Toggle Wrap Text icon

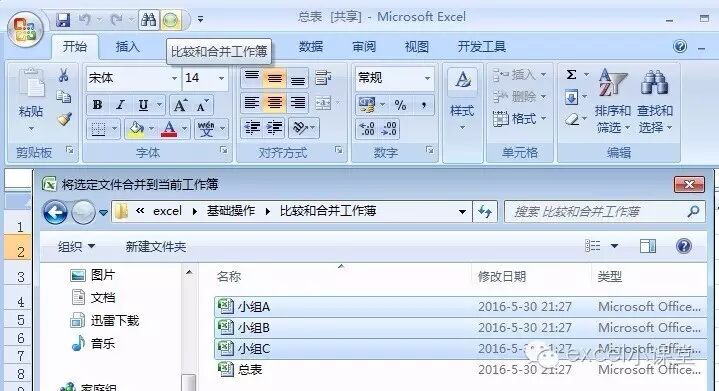(x=323, y=78)
